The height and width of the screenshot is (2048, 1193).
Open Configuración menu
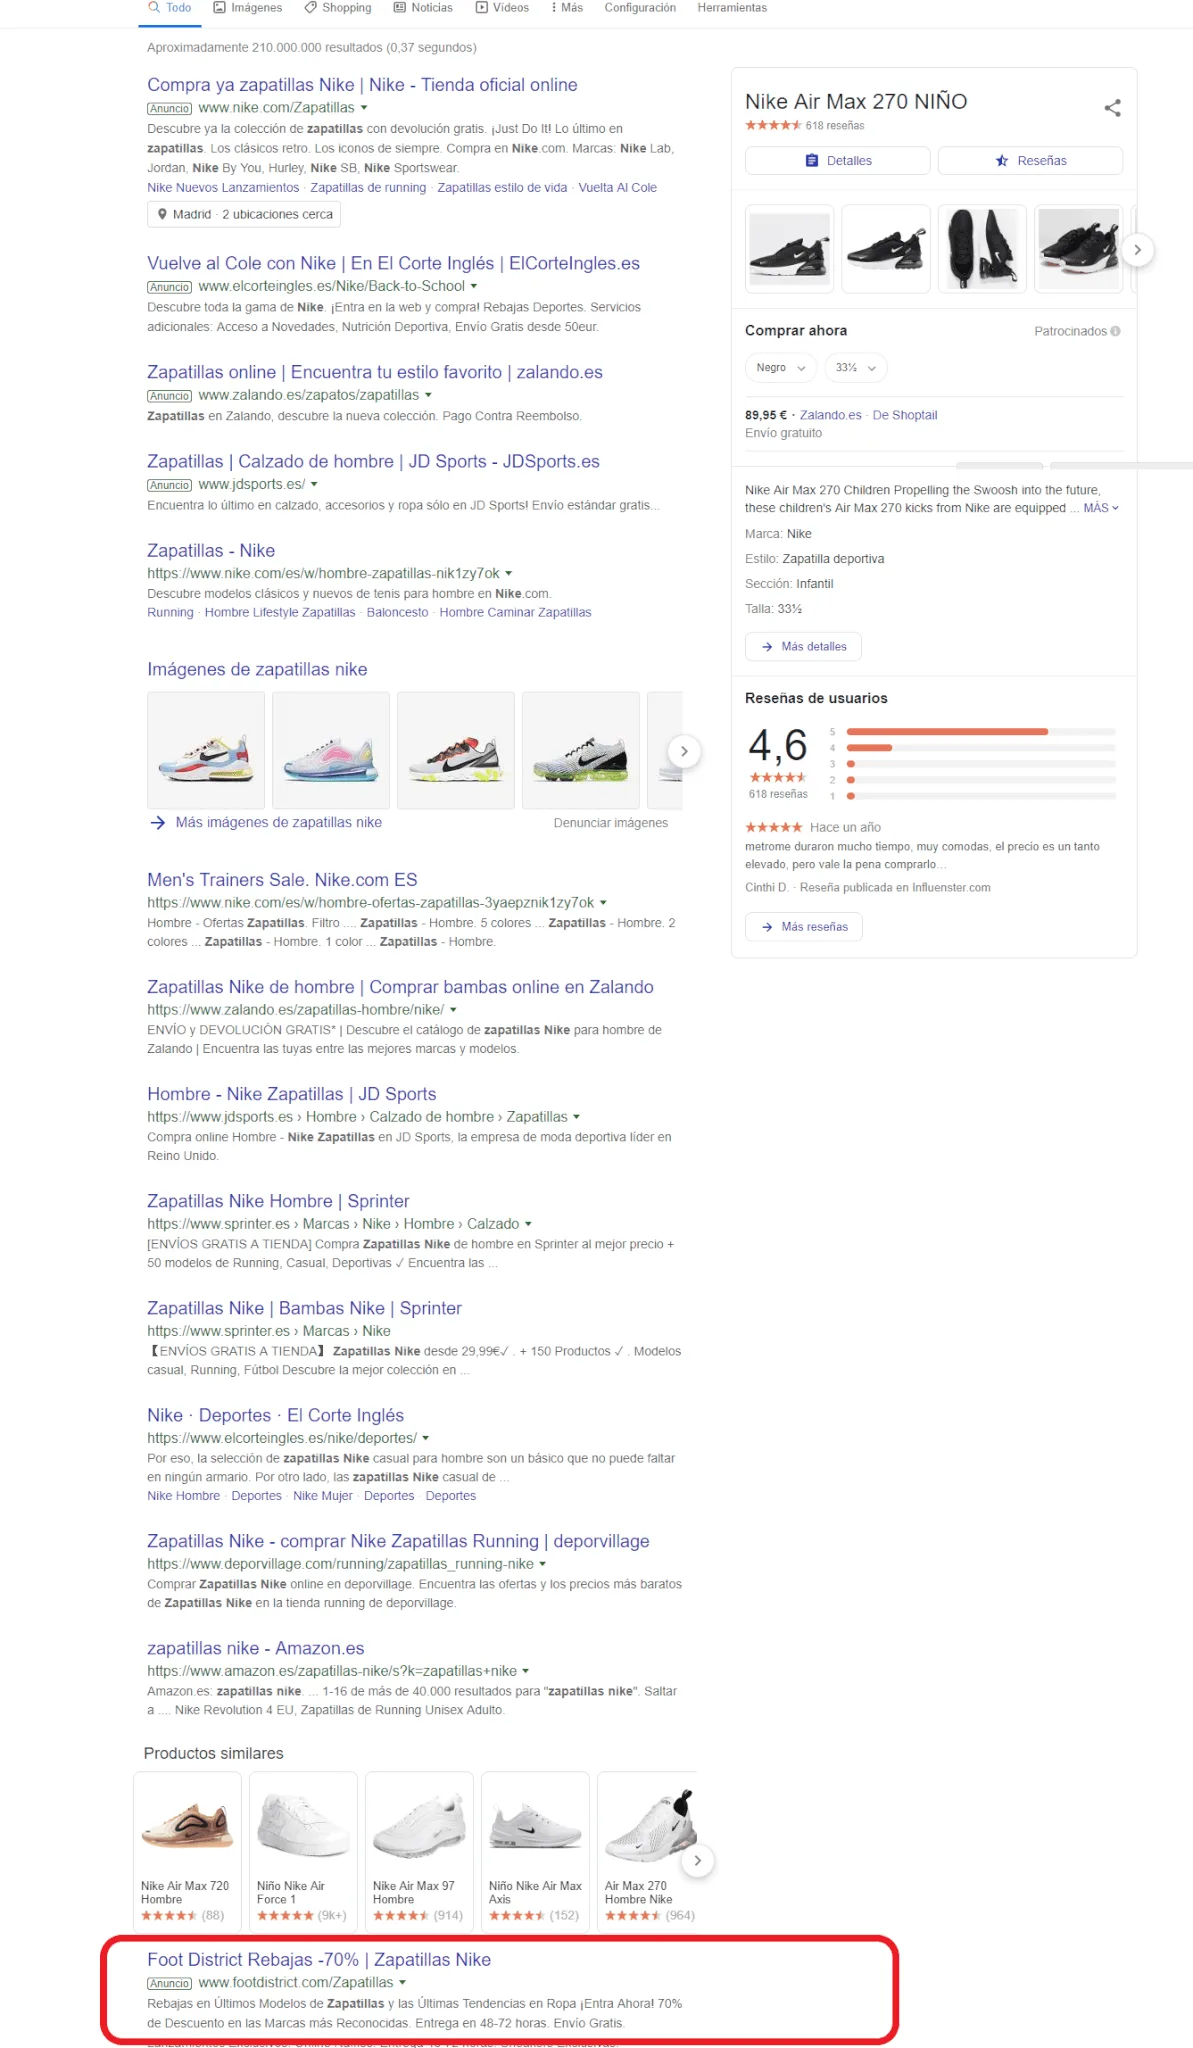pyautogui.click(x=640, y=8)
